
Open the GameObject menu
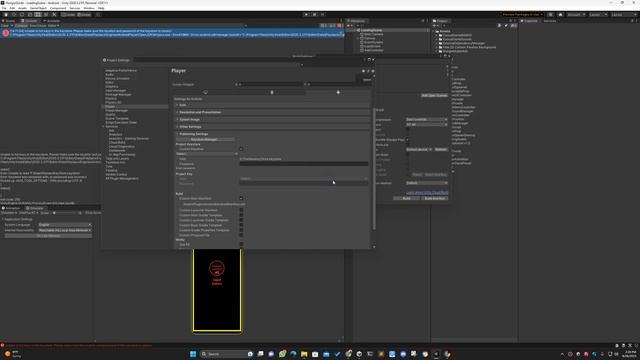[38, 8]
